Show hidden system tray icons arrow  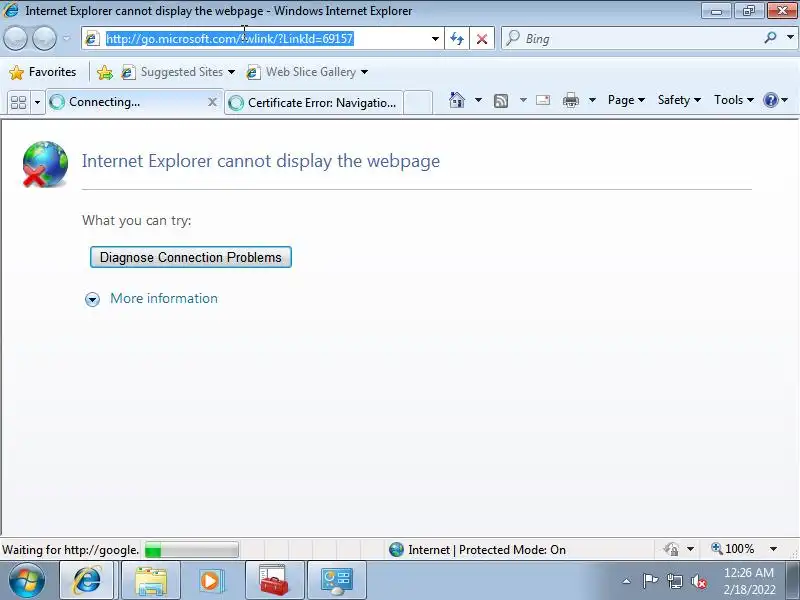pos(627,581)
